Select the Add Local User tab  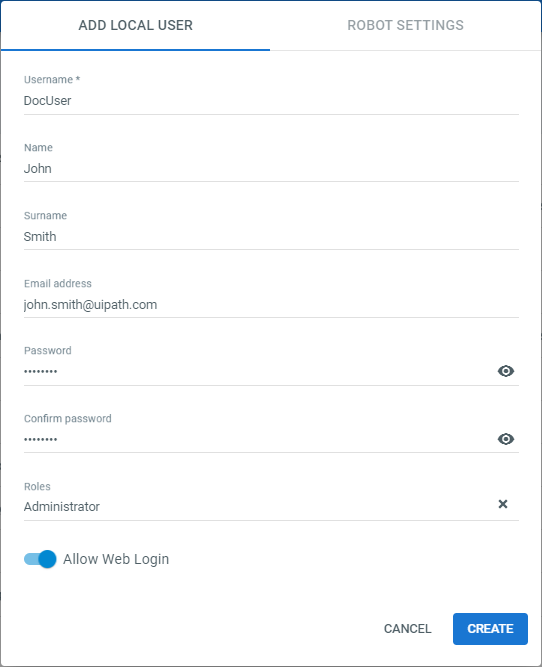pos(135,26)
